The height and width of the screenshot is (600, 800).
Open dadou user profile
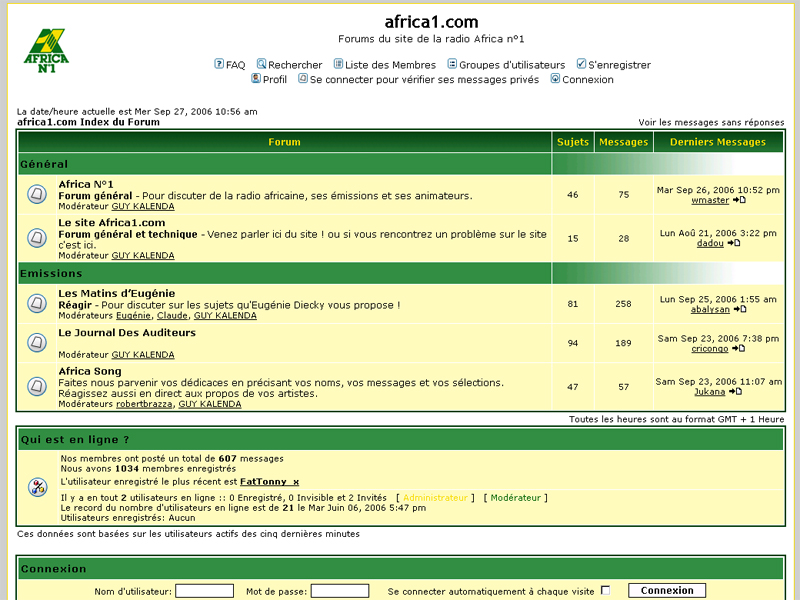[x=710, y=243]
